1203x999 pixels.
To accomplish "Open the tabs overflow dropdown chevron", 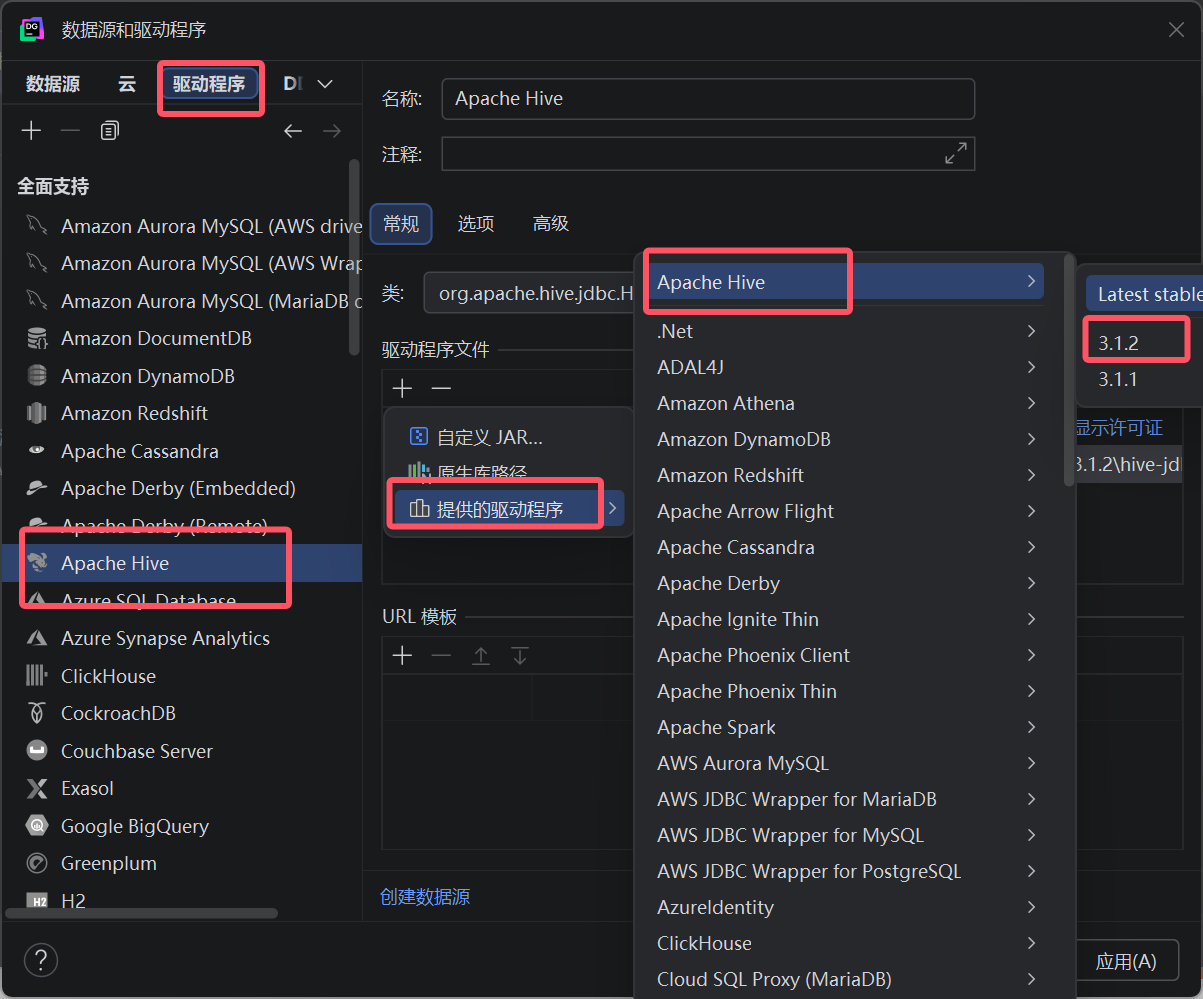I will [x=325, y=84].
